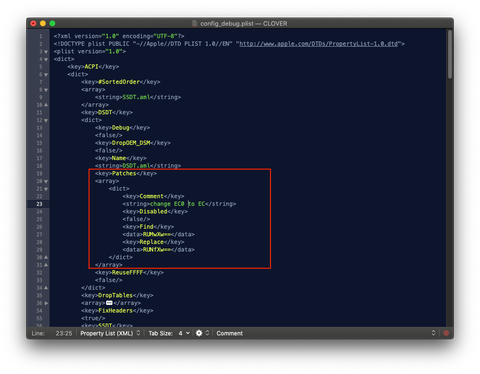Click the Disabled key text
Image resolution: width=480 pixels, height=374 pixels.
[153, 211]
